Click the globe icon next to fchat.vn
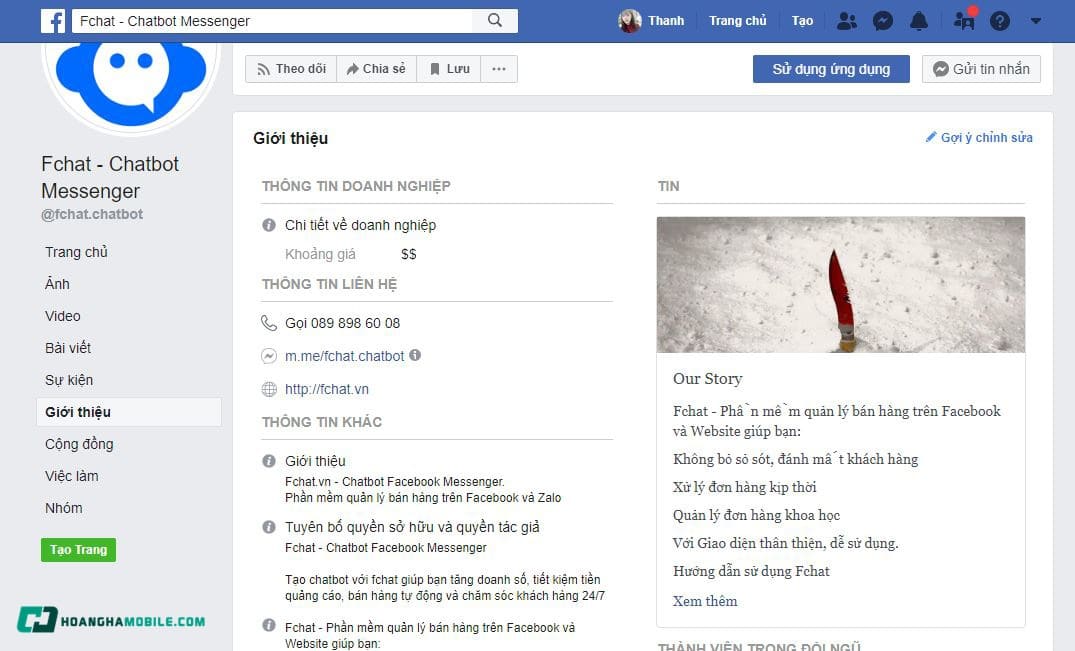Image resolution: width=1075 pixels, height=651 pixels. (269, 389)
